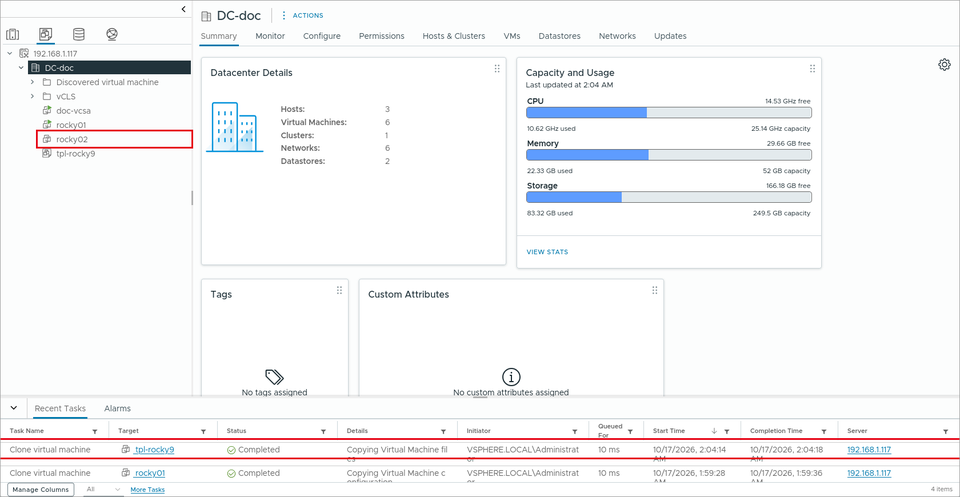The image size is (960, 497).
Task: Collapse the 192.168.1.117 vCenter node
Action: (x=9, y=54)
